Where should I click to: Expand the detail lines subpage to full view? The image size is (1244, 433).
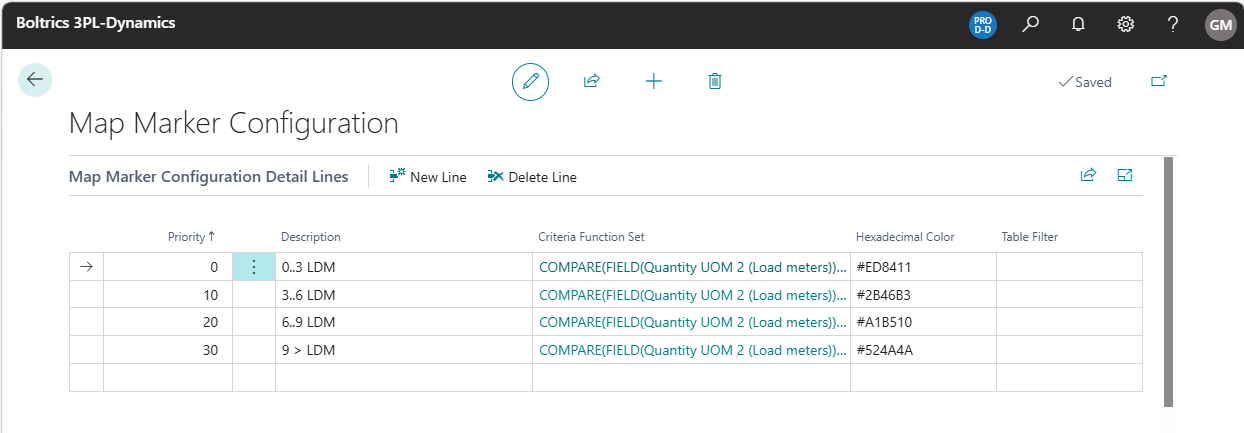point(1125,175)
